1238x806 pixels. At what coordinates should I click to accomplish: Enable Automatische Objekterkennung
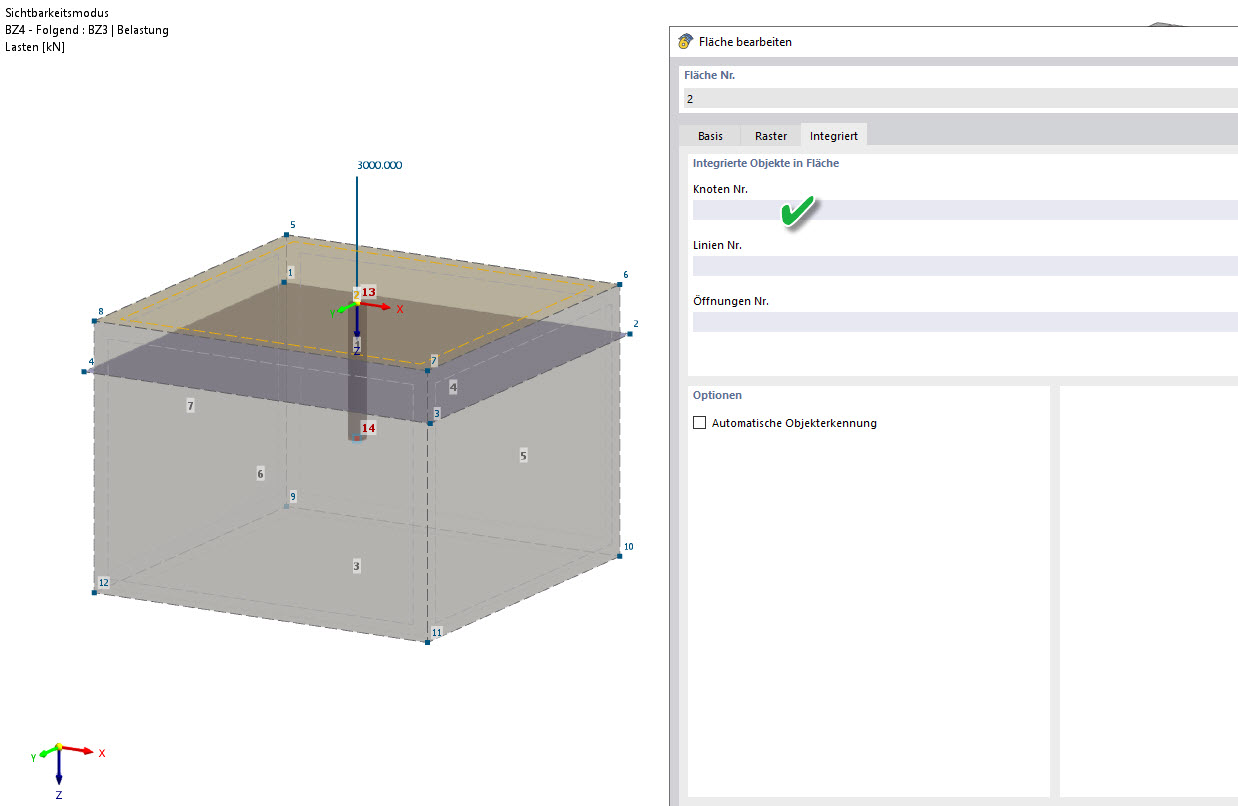(x=699, y=422)
